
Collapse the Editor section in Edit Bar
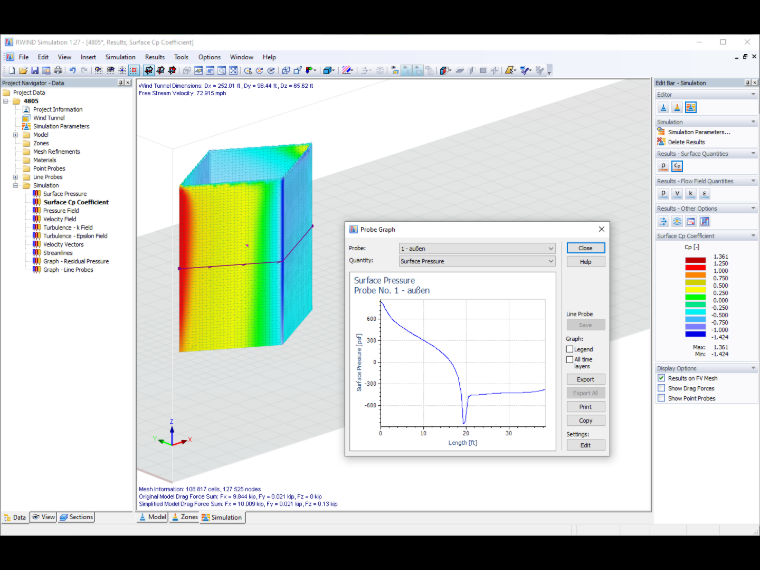tap(753, 95)
